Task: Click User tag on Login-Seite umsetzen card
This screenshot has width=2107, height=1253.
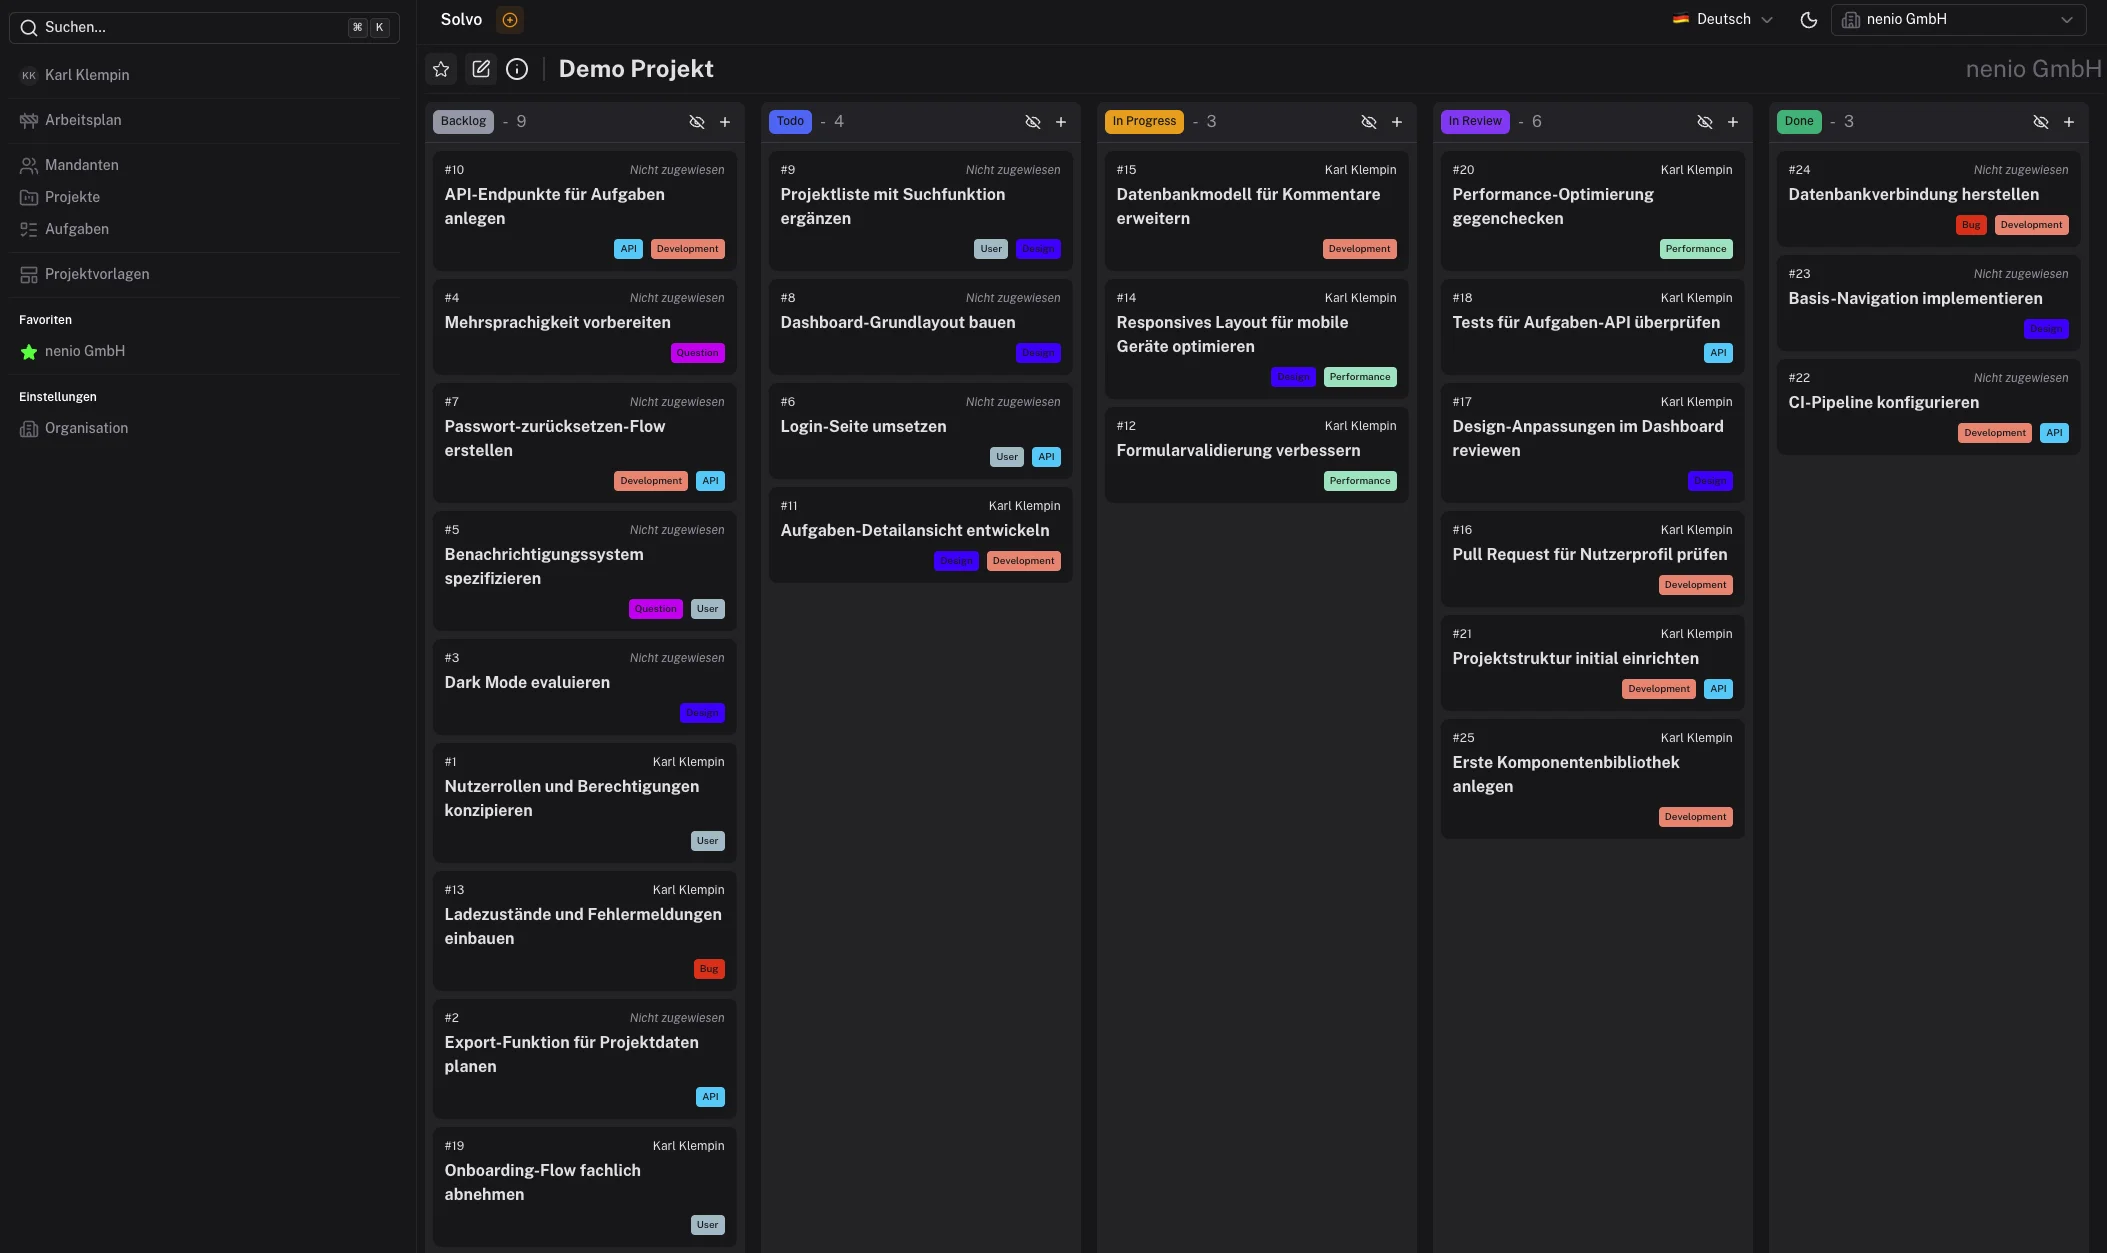Action: pyautogui.click(x=1007, y=457)
